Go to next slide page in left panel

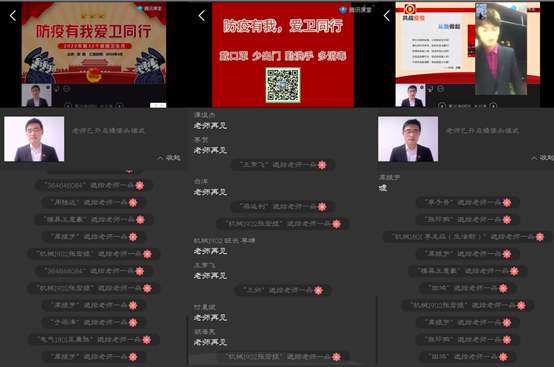[119, 105]
